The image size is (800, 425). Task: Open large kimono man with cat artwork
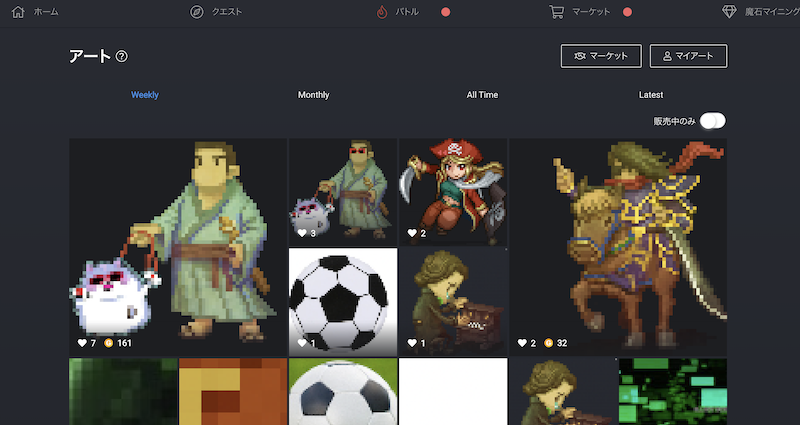[178, 247]
